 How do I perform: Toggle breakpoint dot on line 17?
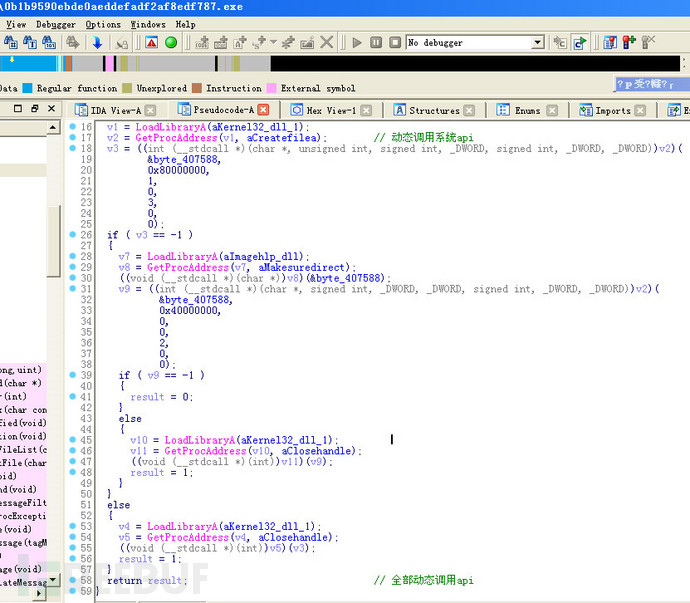click(x=73, y=137)
